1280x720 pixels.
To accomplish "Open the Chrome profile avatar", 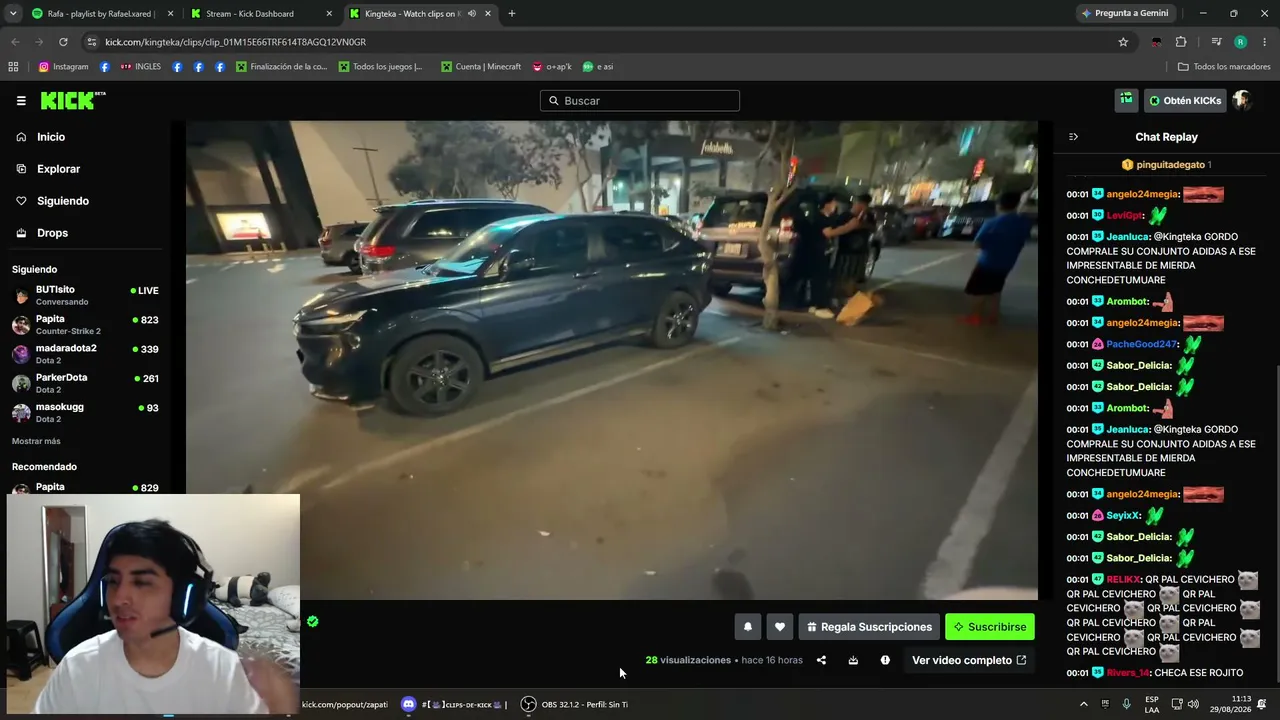I will click(1240, 42).
